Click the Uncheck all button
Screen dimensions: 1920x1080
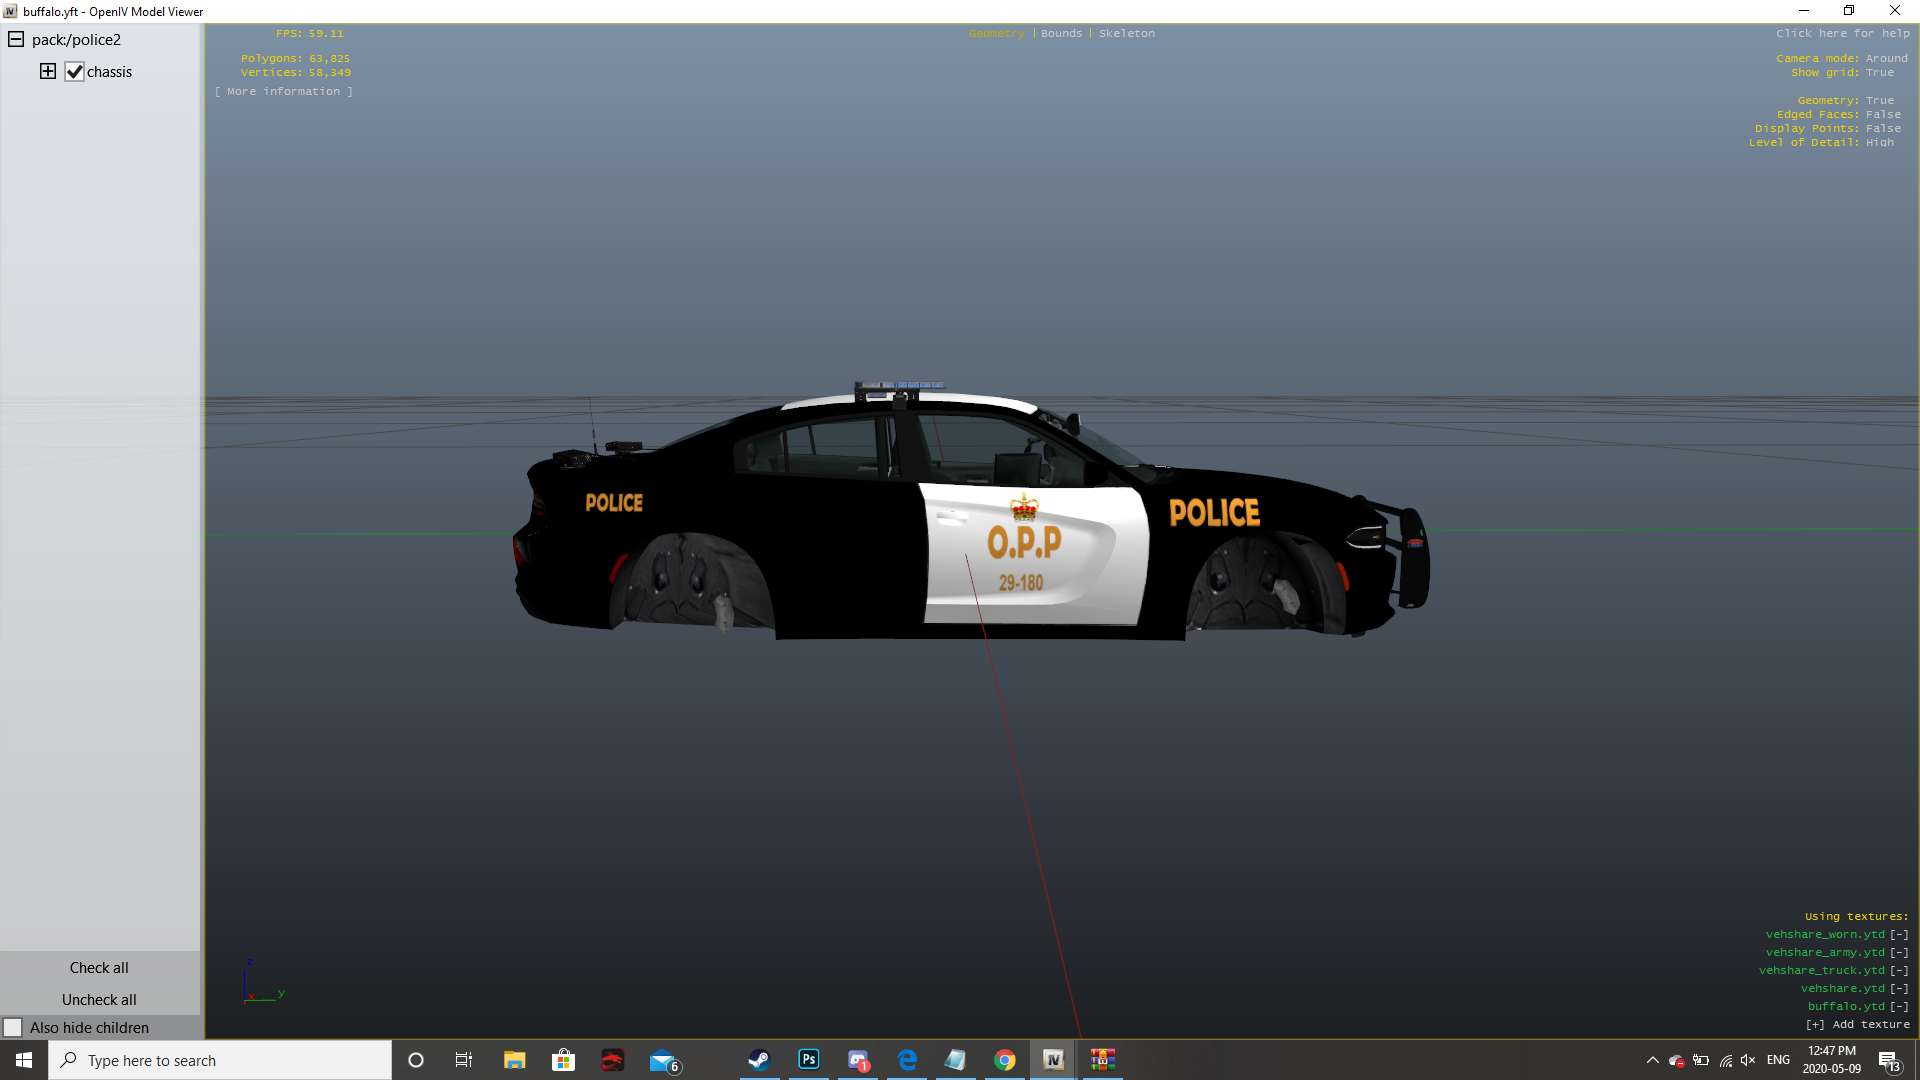(x=99, y=1000)
